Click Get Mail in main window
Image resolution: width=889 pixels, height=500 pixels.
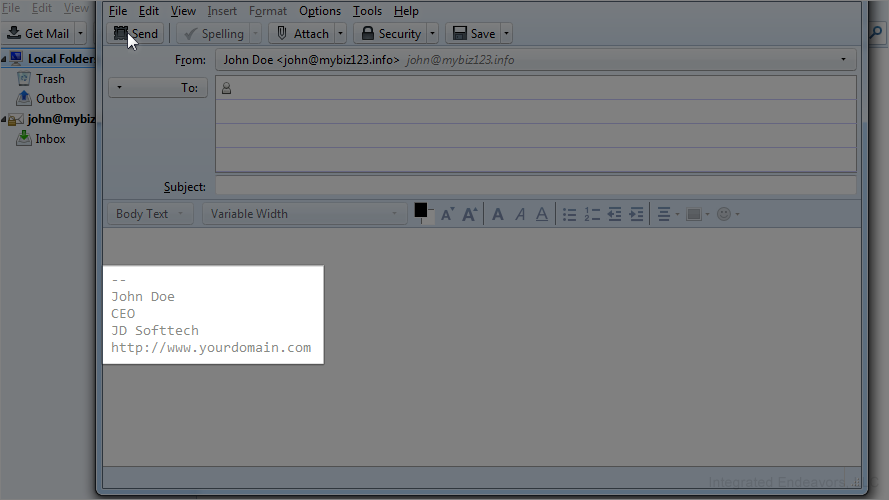[38, 33]
